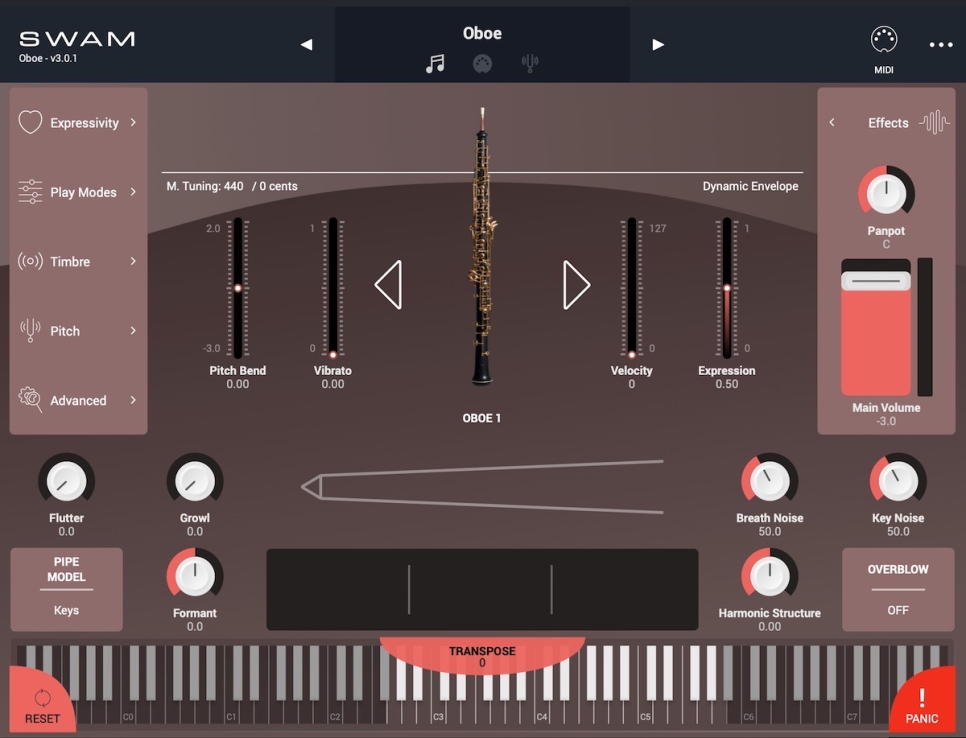Toggle the PIPE MODEL Keys switch
Viewport: 966px width, 738px height.
tap(67, 590)
